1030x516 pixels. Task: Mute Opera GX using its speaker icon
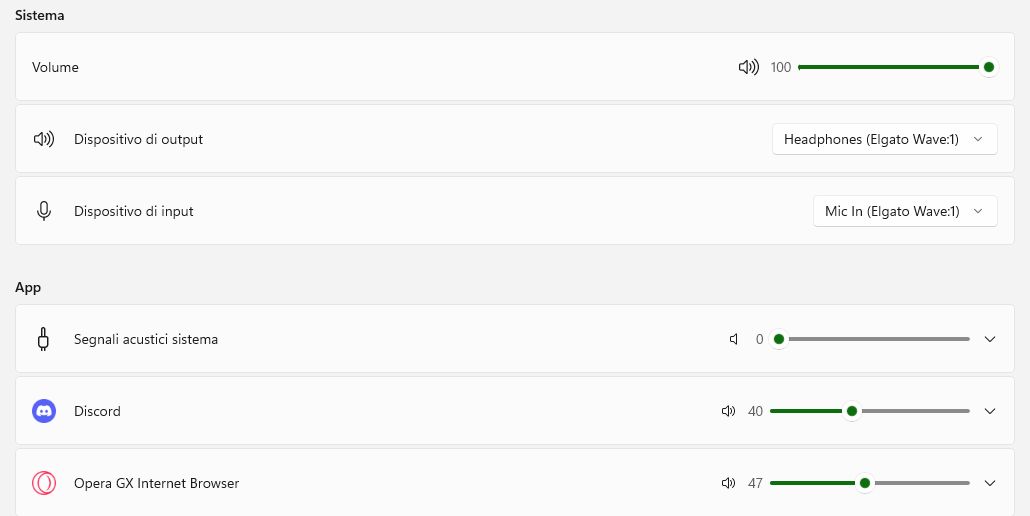728,484
